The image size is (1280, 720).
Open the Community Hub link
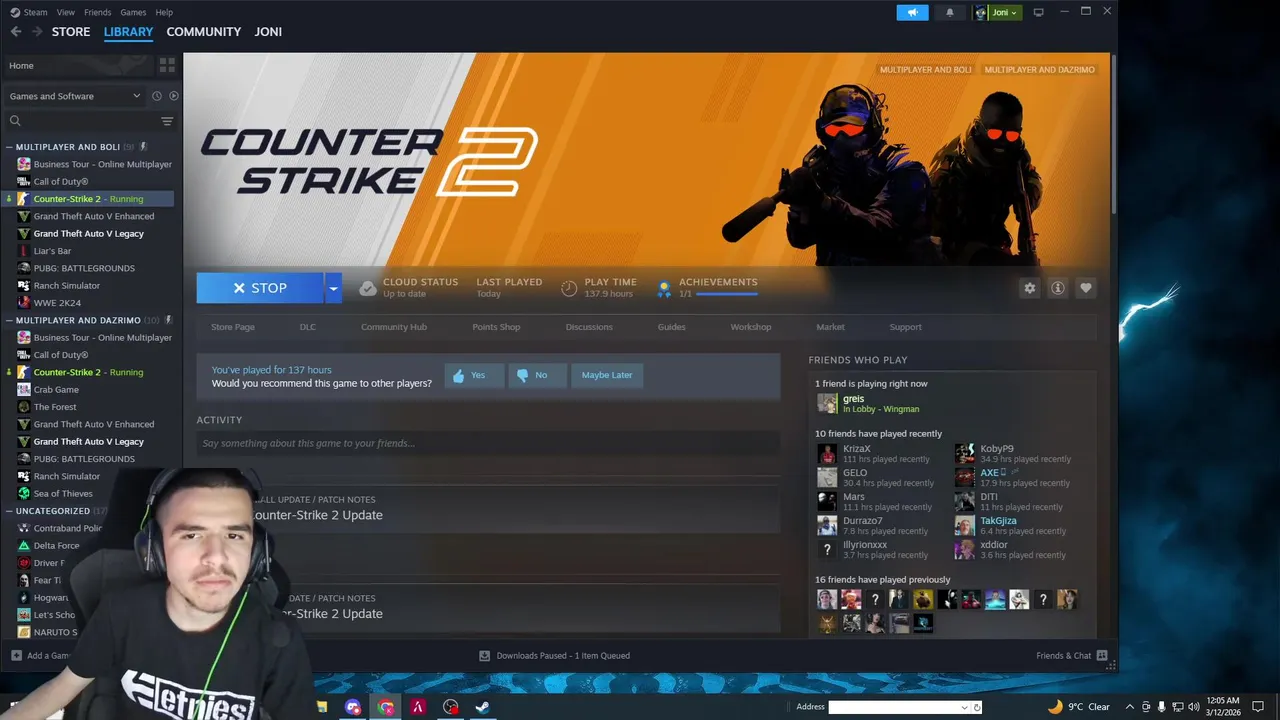pos(394,327)
